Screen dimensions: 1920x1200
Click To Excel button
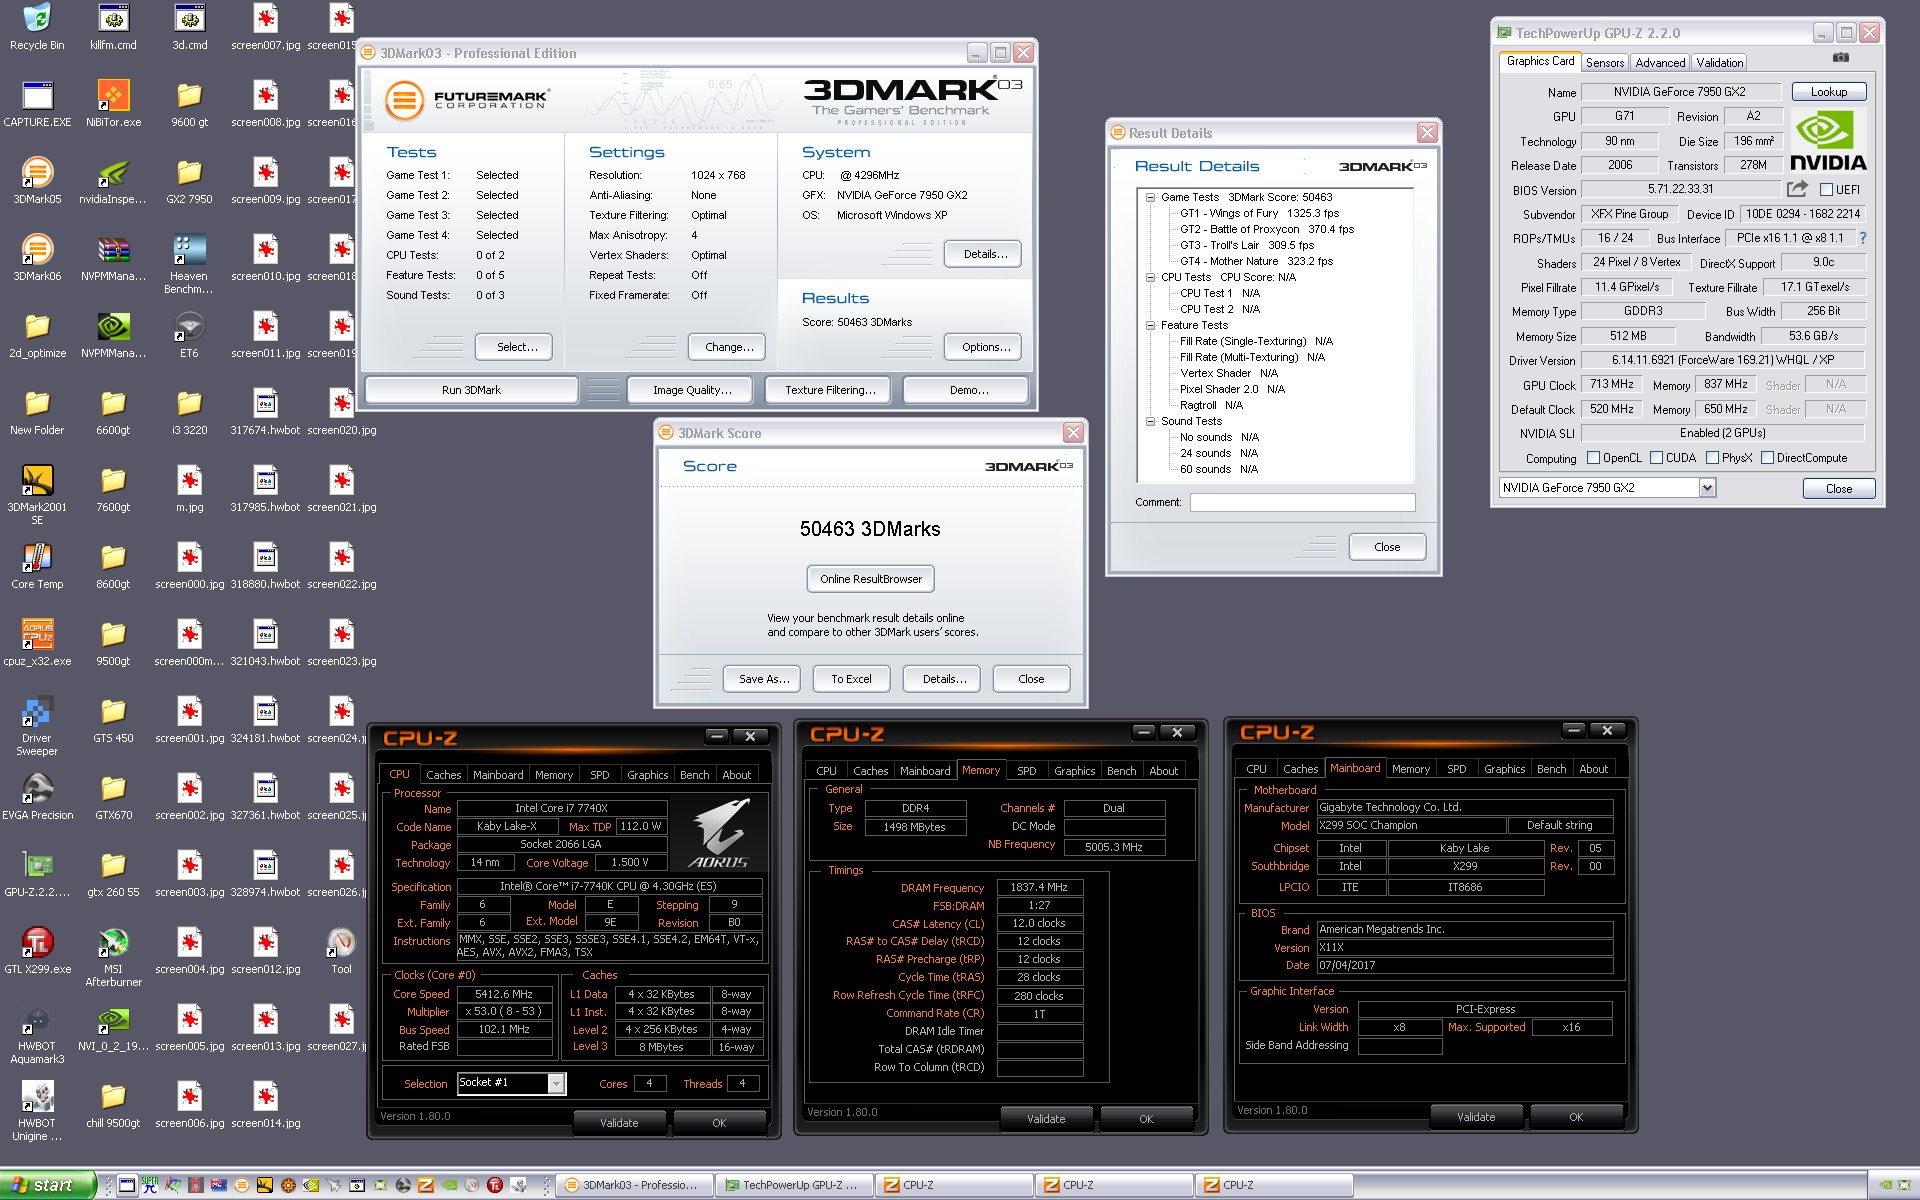[851, 679]
